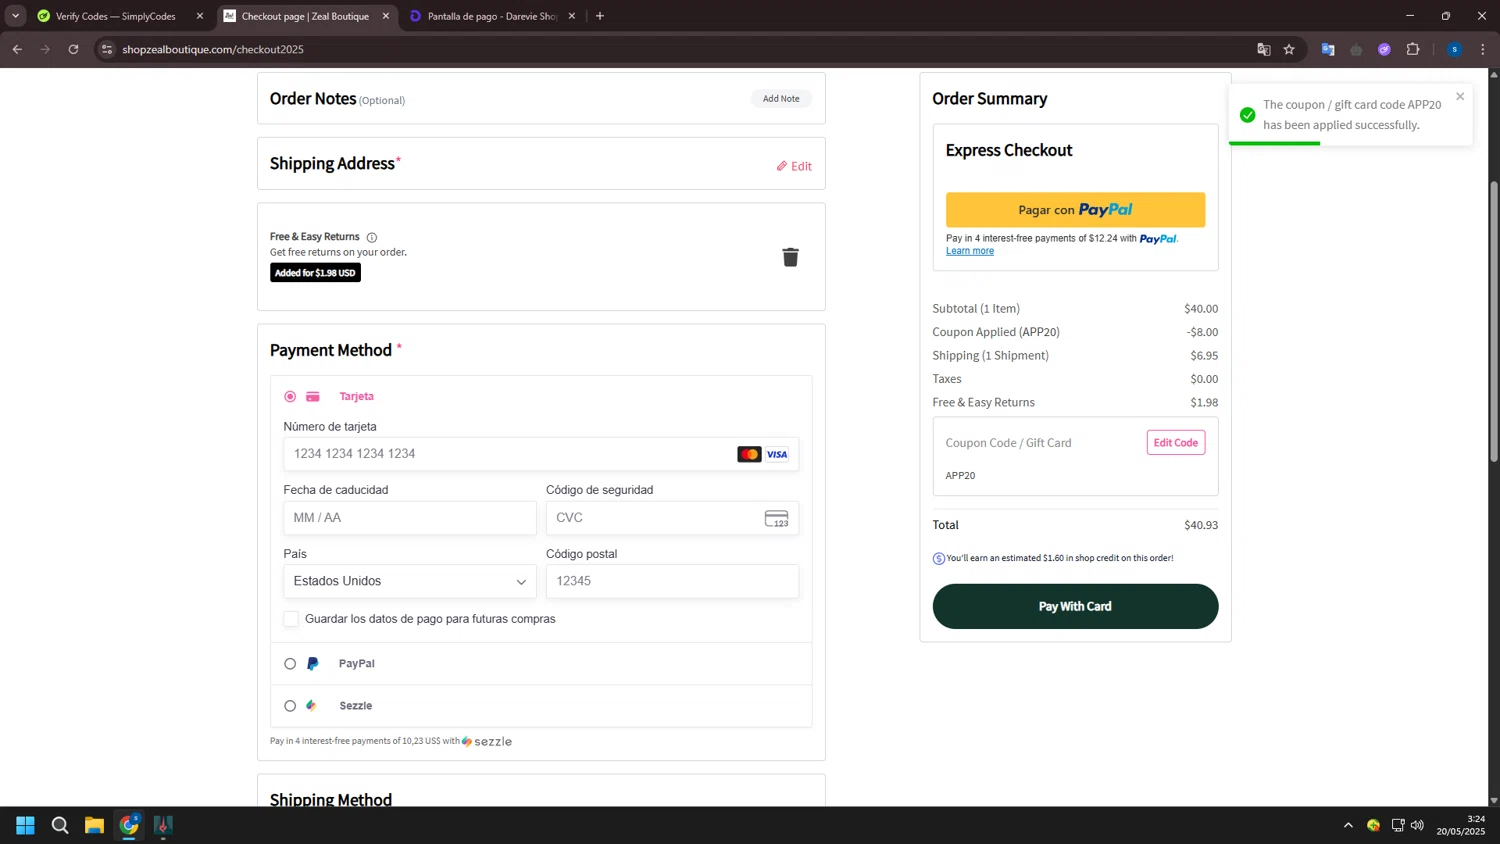Open a new browser tab
The image size is (1500, 844).
600,16
